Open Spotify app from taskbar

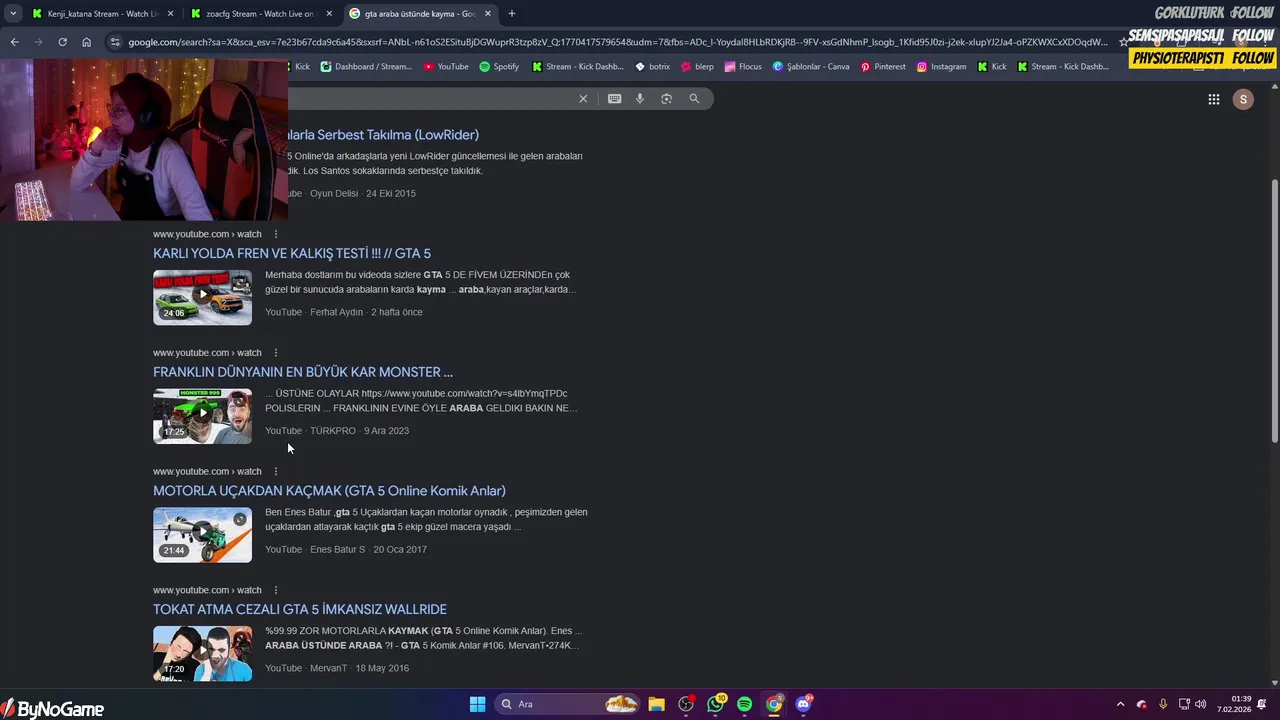[x=744, y=704]
